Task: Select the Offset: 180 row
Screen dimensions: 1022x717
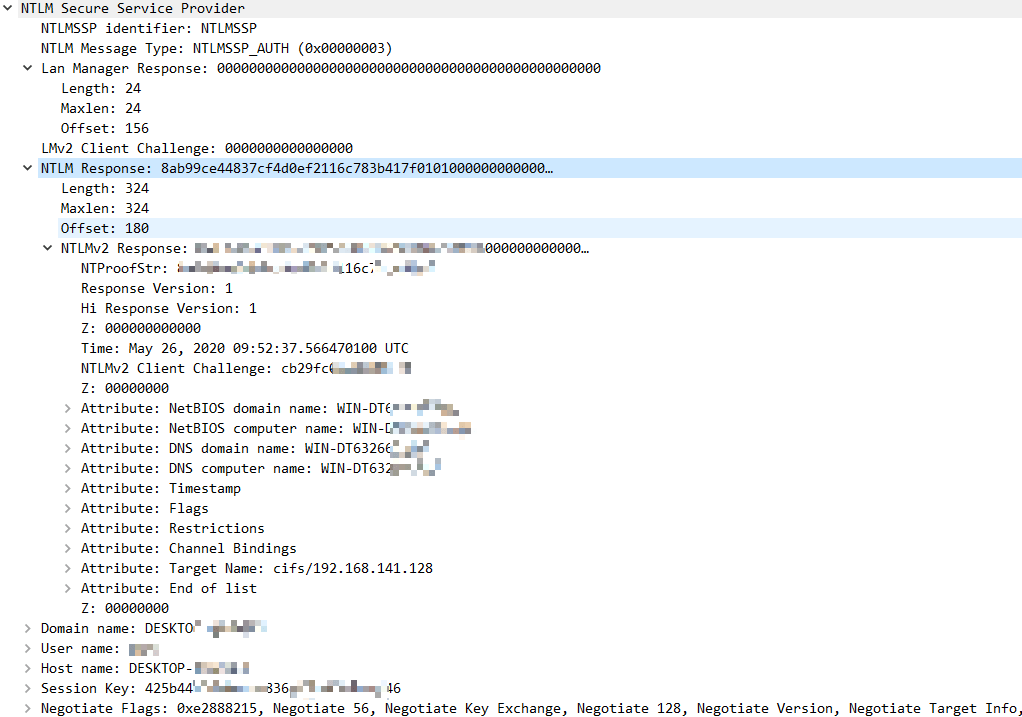Action: click(x=104, y=228)
